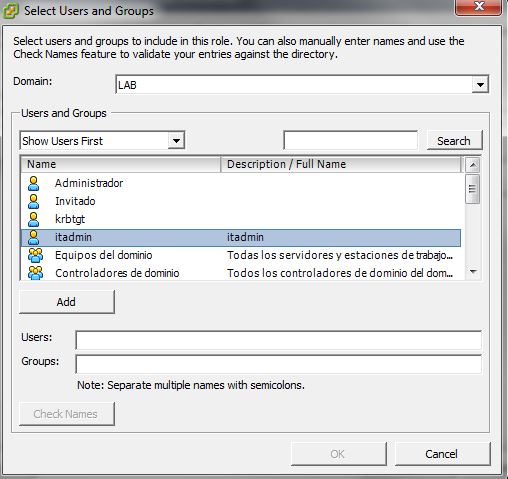The width and height of the screenshot is (508, 479).
Task: Click the 'Todos los controladores de dominio' description
Action: tap(340, 273)
